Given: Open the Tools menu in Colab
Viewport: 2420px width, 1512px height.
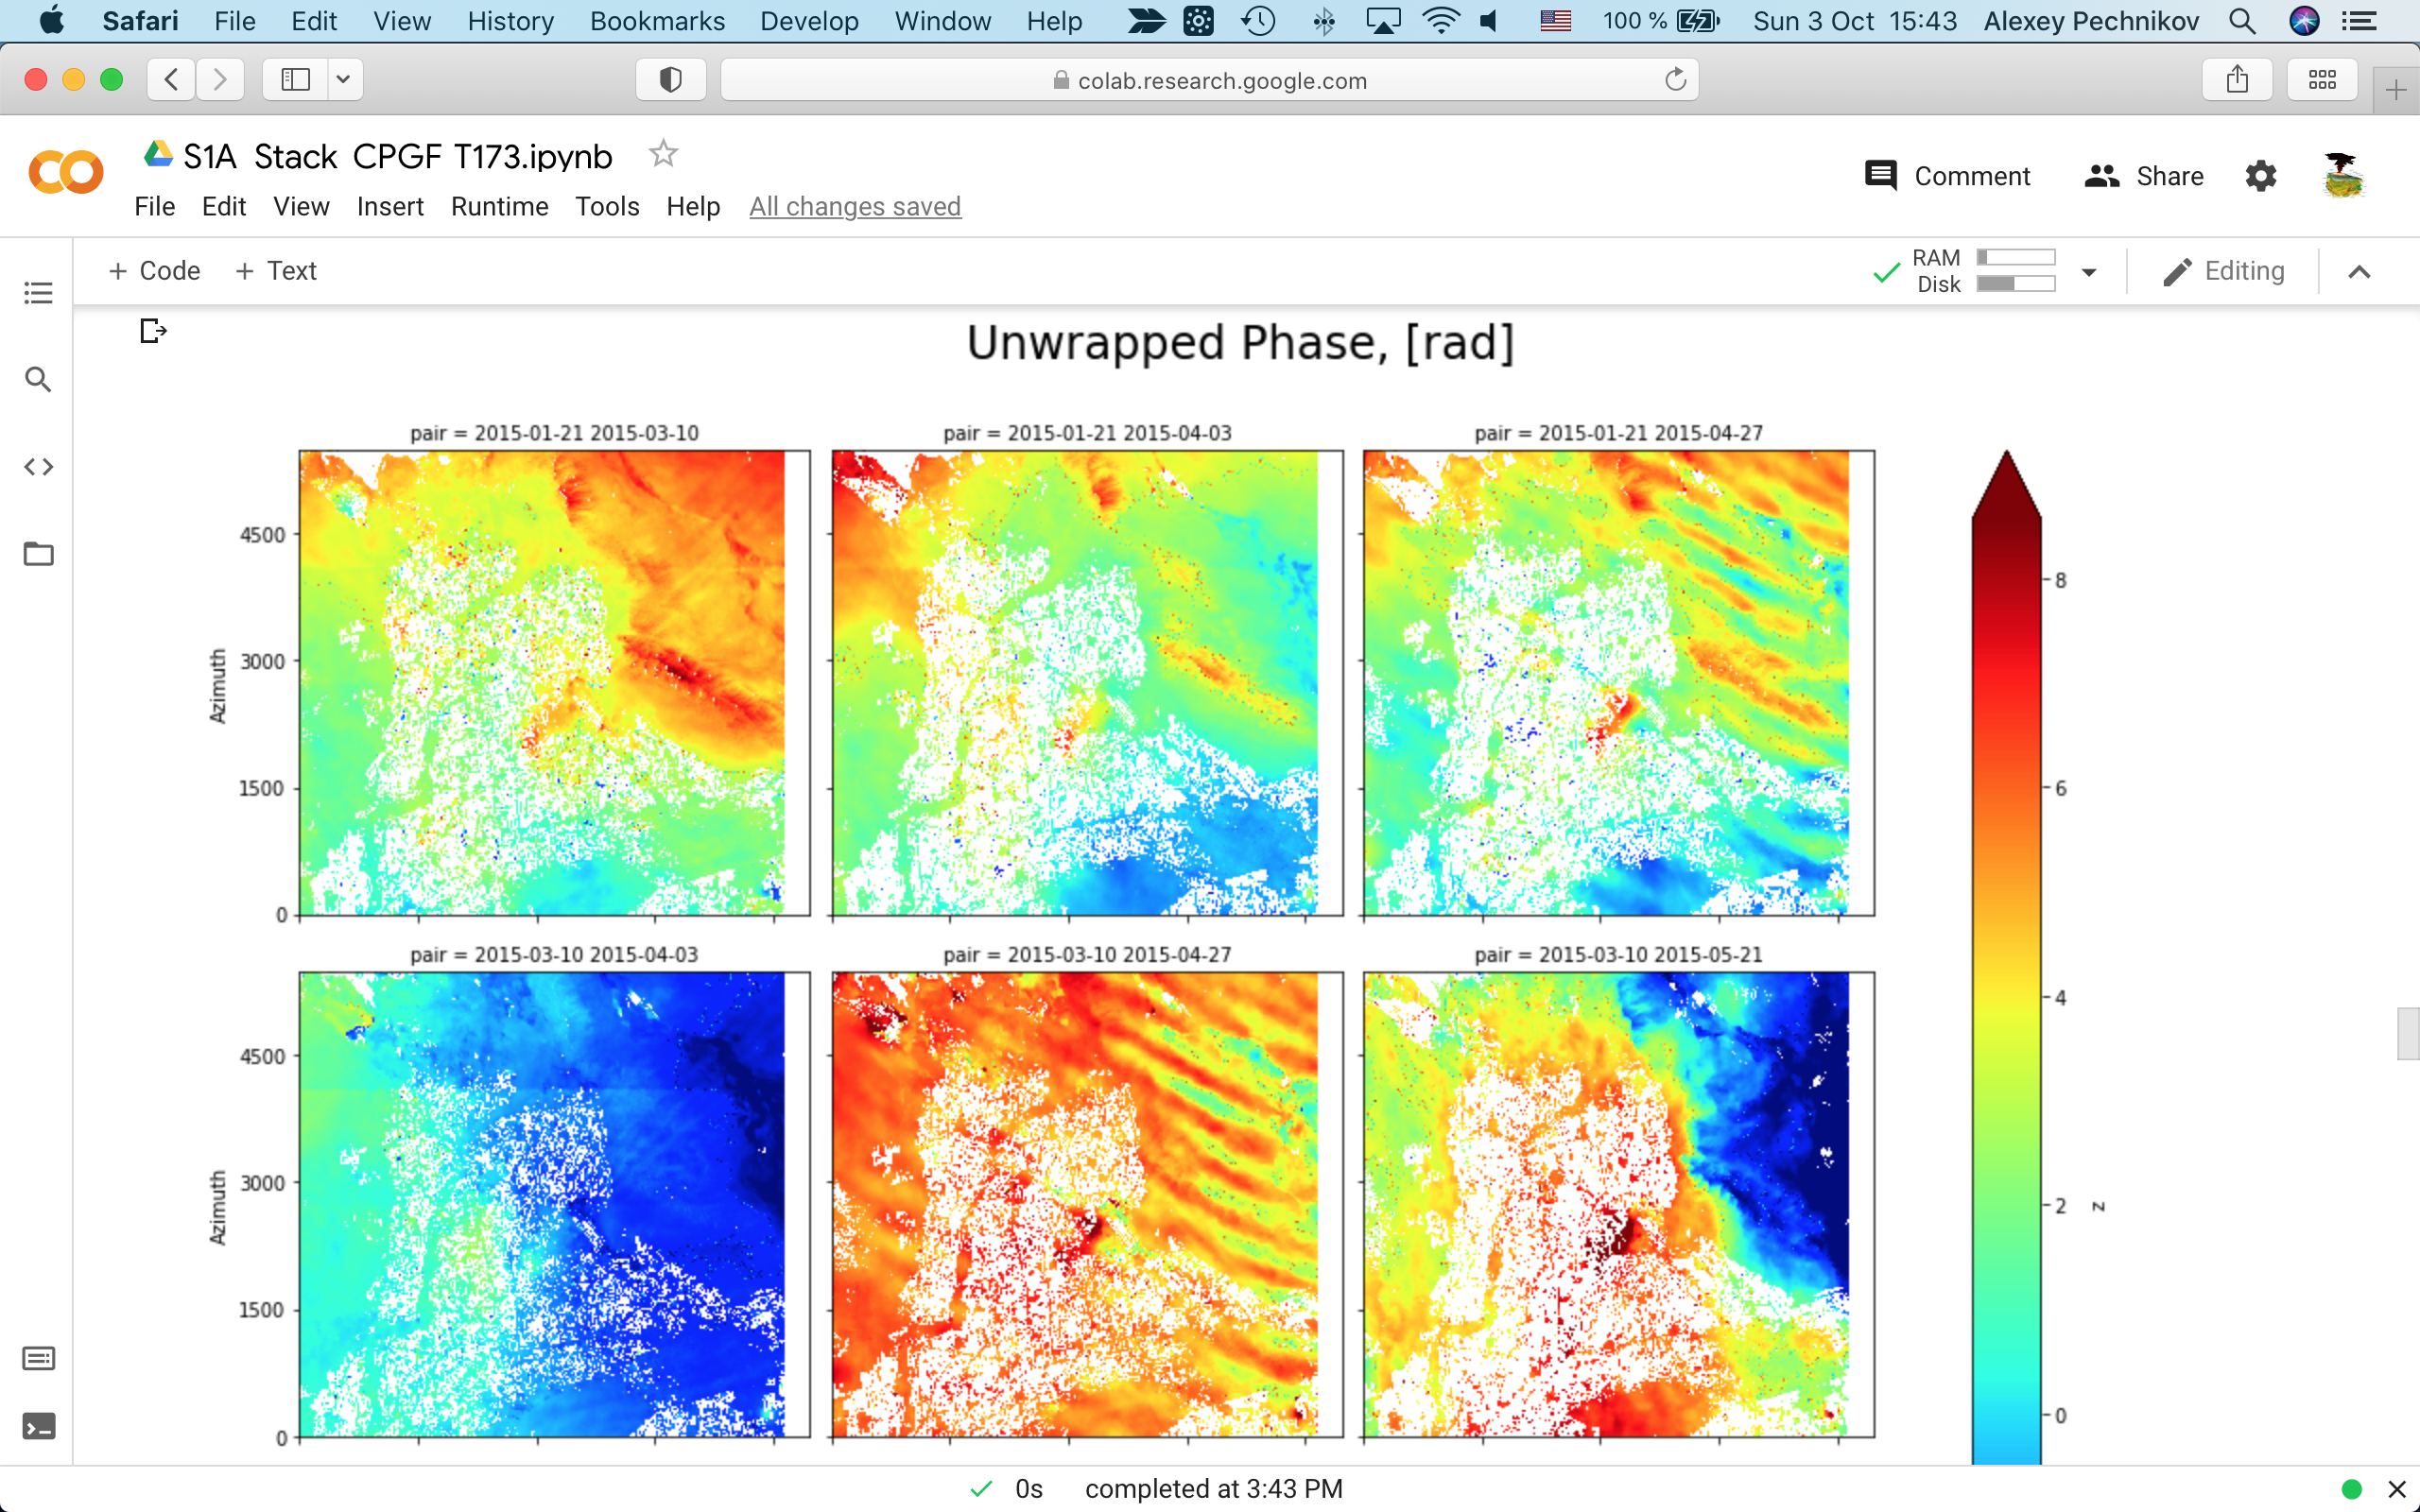Looking at the screenshot, I should [x=607, y=207].
